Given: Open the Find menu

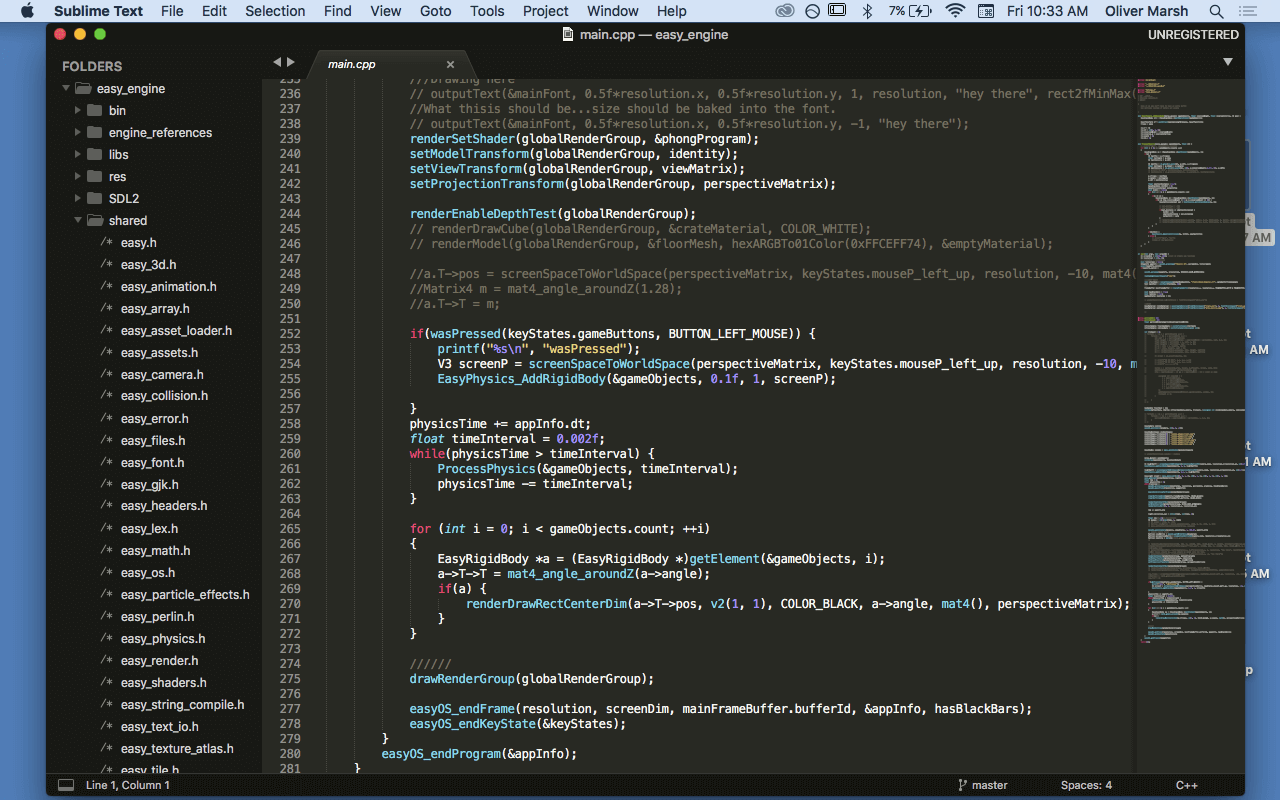Looking at the screenshot, I should [x=338, y=11].
